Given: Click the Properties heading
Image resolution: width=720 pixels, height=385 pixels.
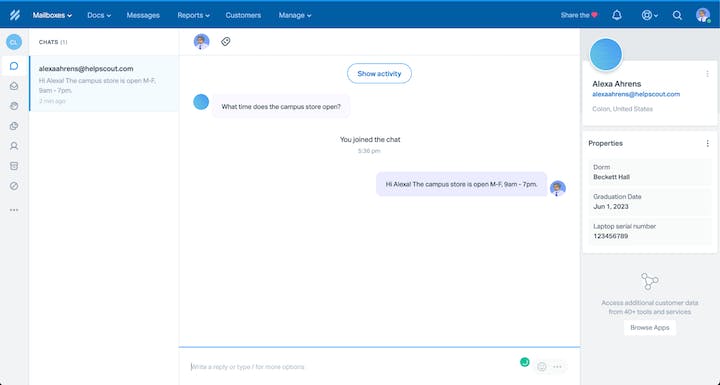Looking at the screenshot, I should click(605, 143).
